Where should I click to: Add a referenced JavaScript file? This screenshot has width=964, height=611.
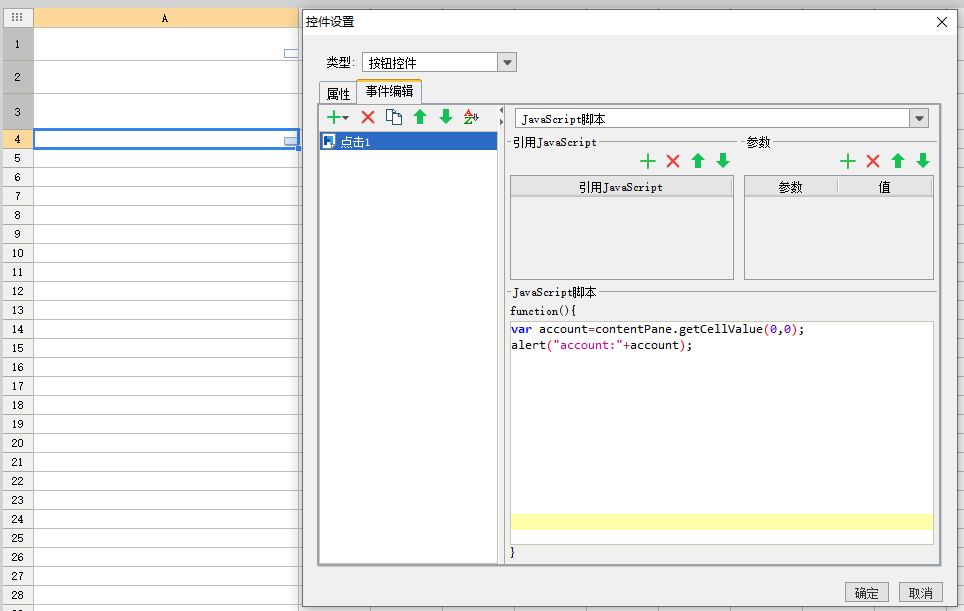pos(647,161)
